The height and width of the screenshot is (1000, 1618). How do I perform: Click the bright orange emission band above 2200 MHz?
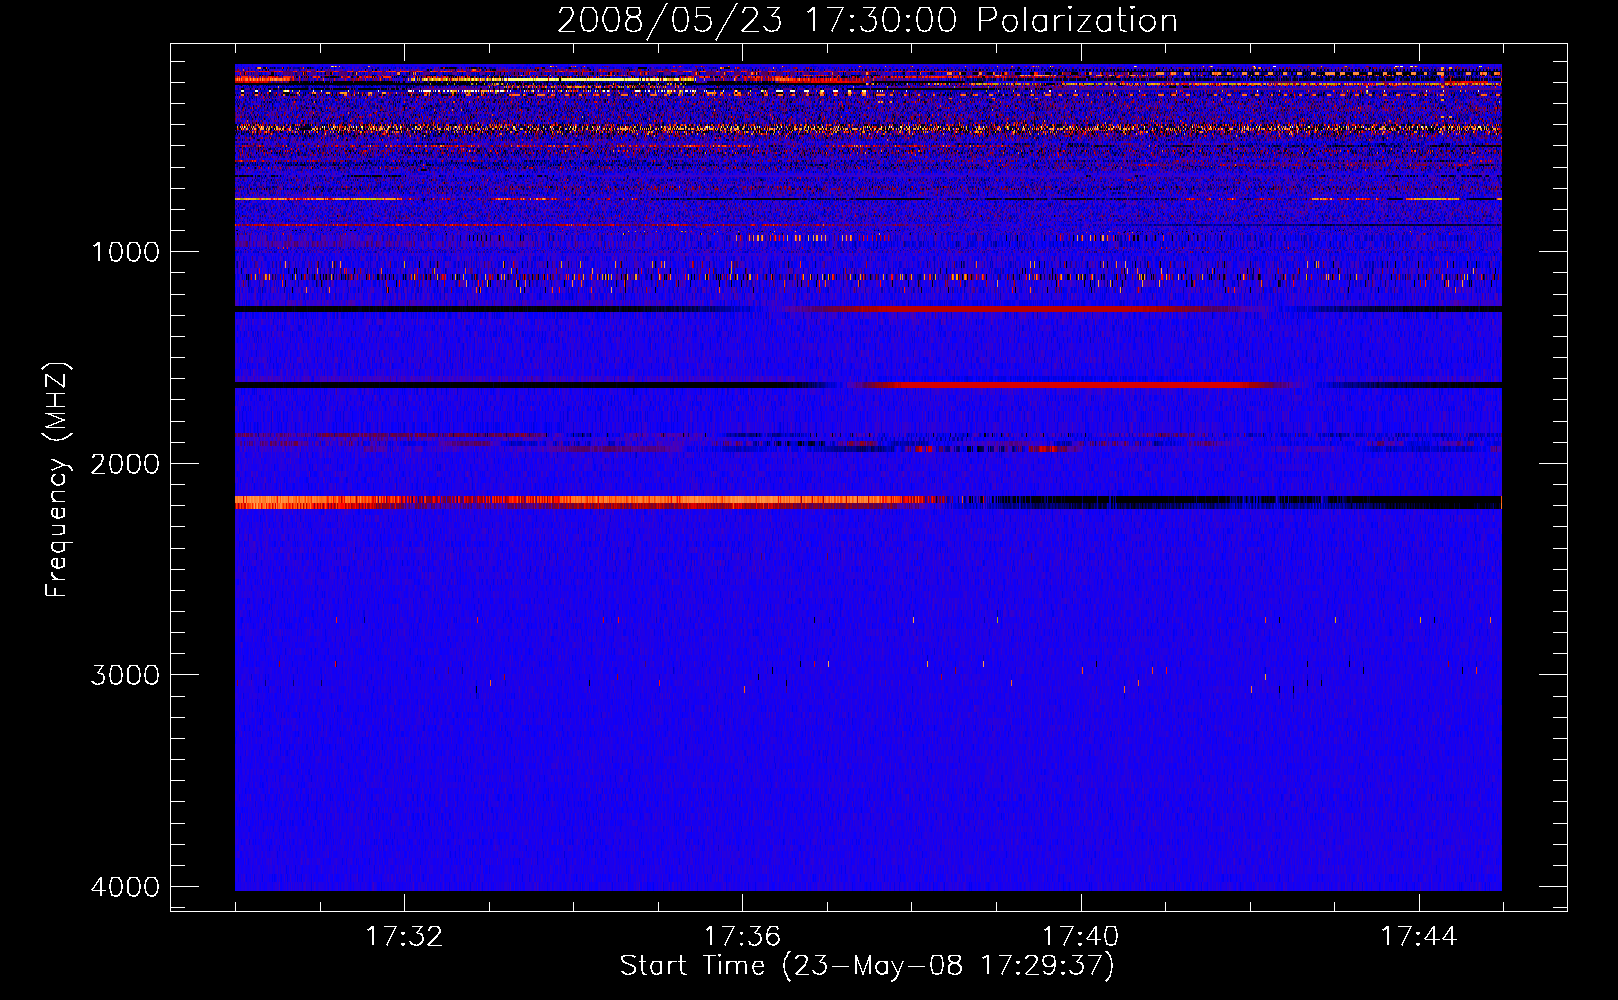pyautogui.click(x=590, y=502)
